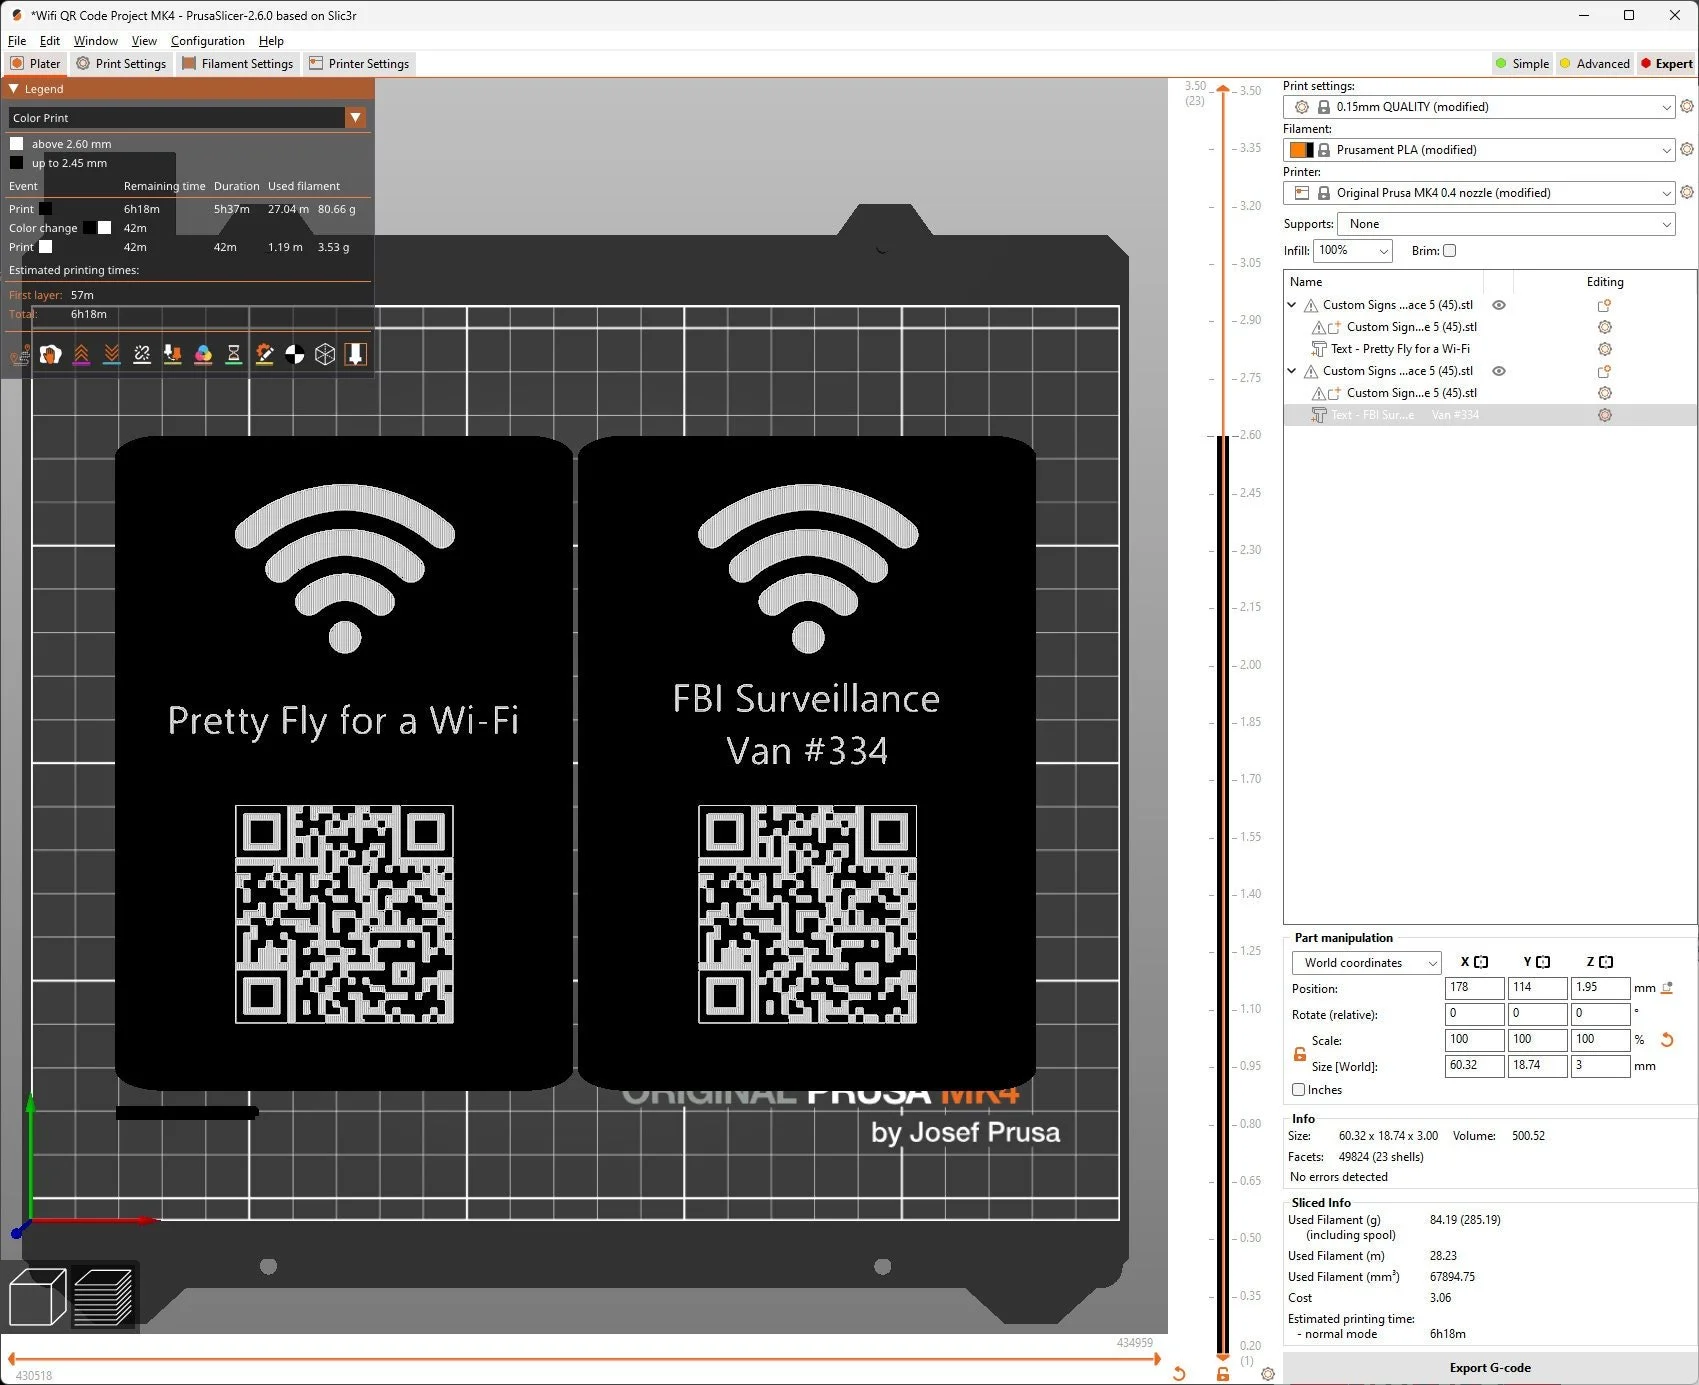Toggle scale proportions lock icon
1699x1385 pixels.
coord(1300,1054)
